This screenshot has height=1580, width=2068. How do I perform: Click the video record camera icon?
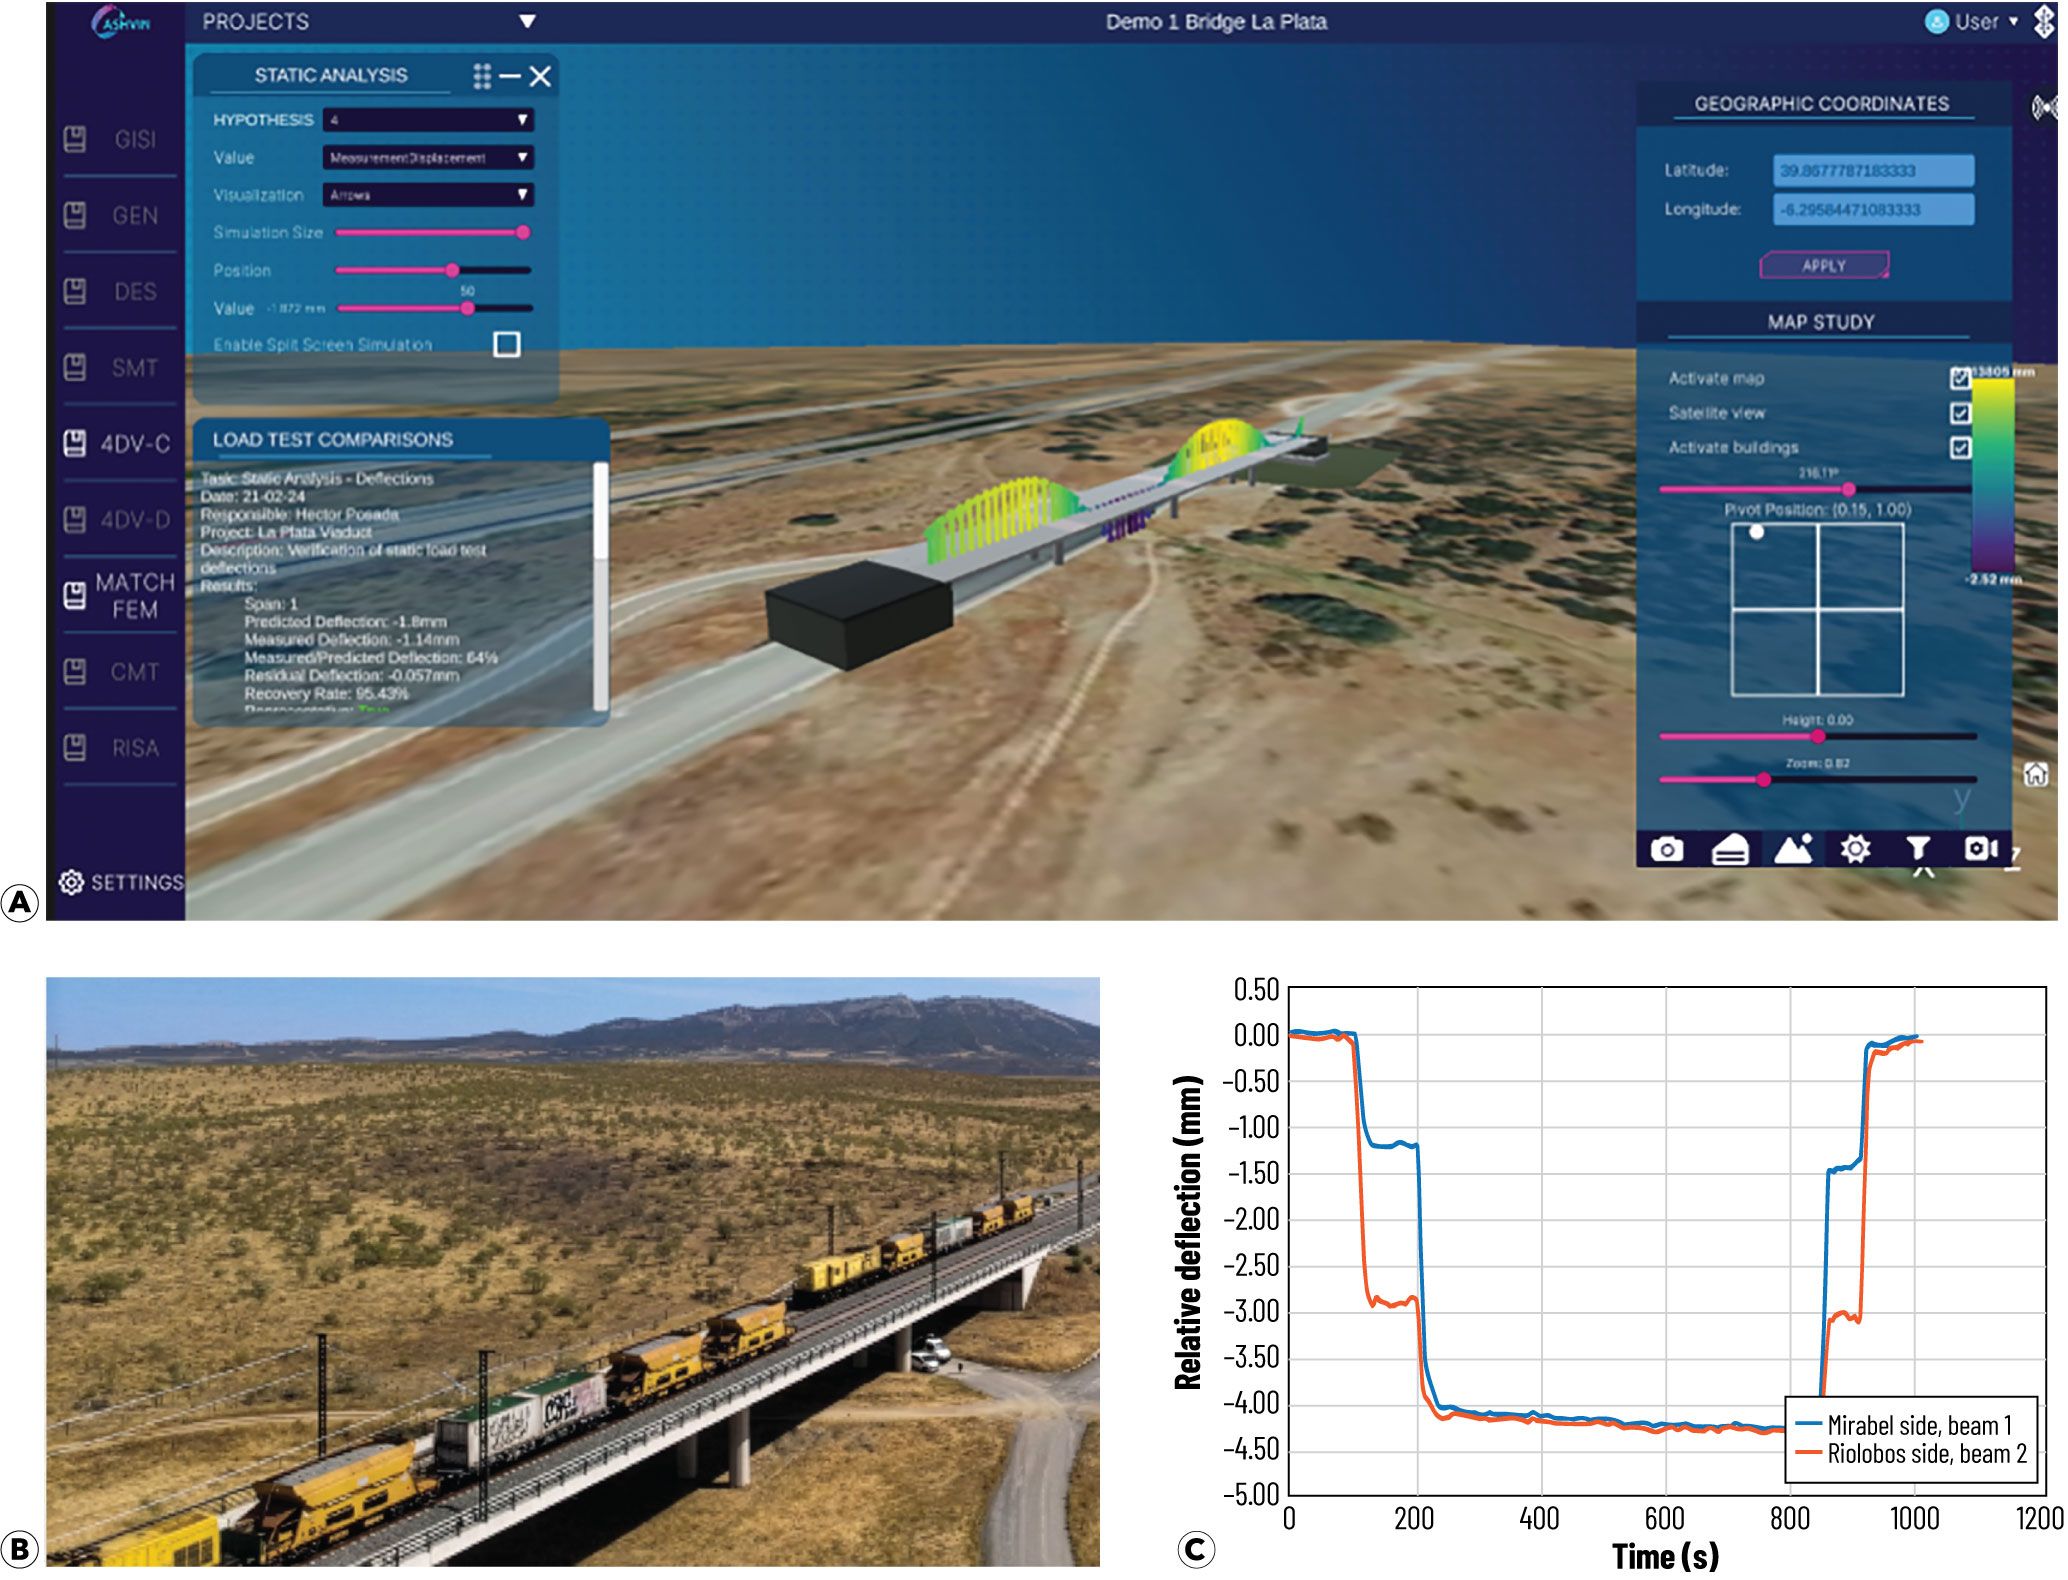(x=1981, y=849)
